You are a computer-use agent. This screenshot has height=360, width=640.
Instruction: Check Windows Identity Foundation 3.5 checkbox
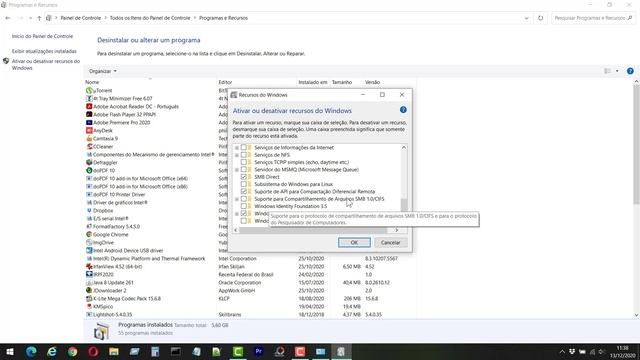click(x=244, y=206)
